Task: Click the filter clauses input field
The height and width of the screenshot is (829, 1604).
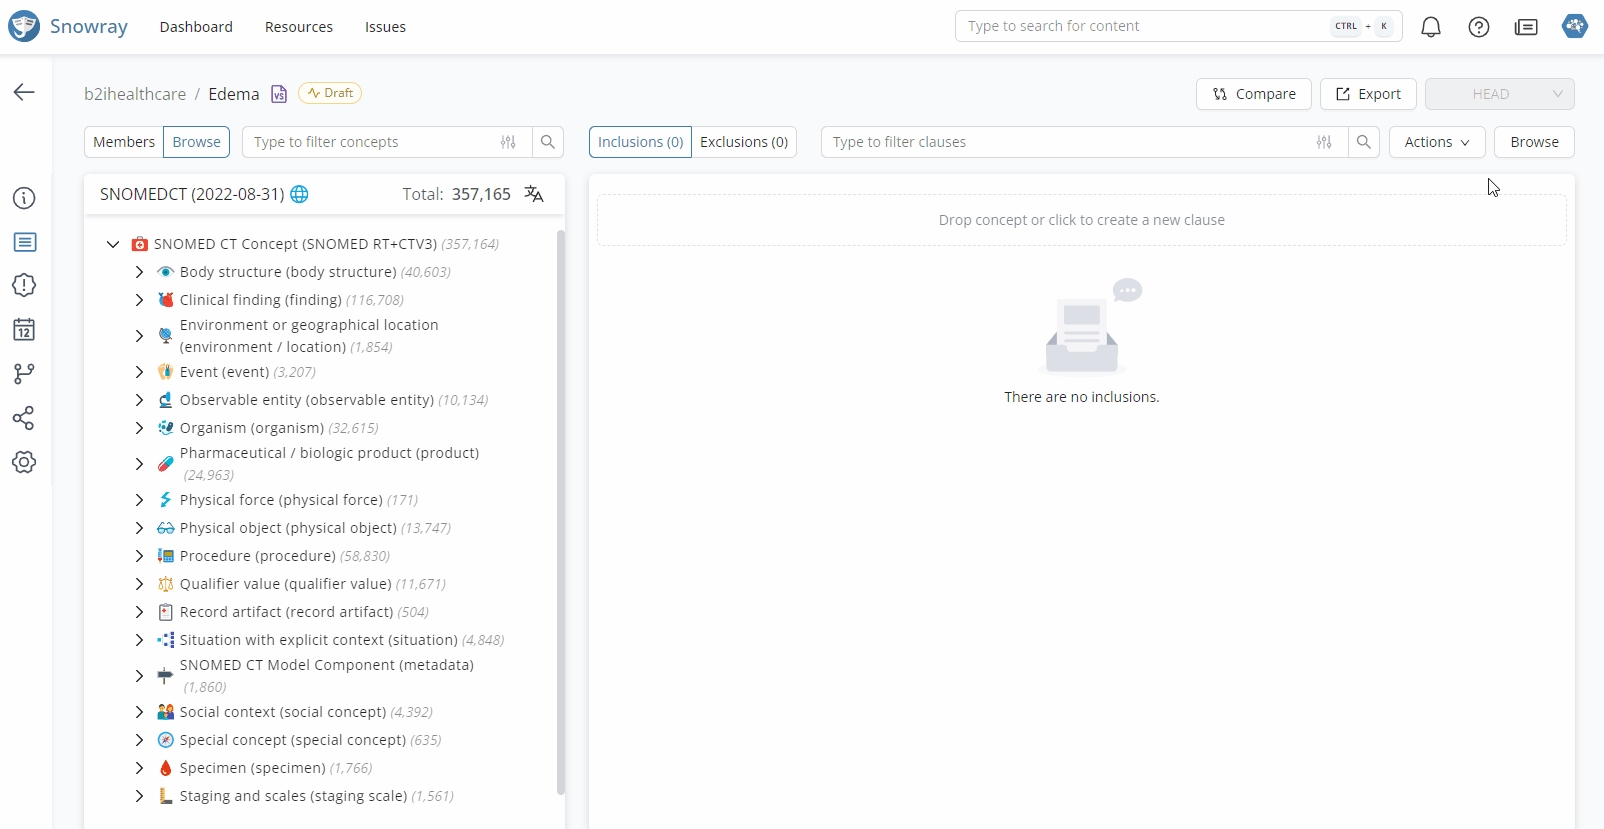Action: (1065, 142)
